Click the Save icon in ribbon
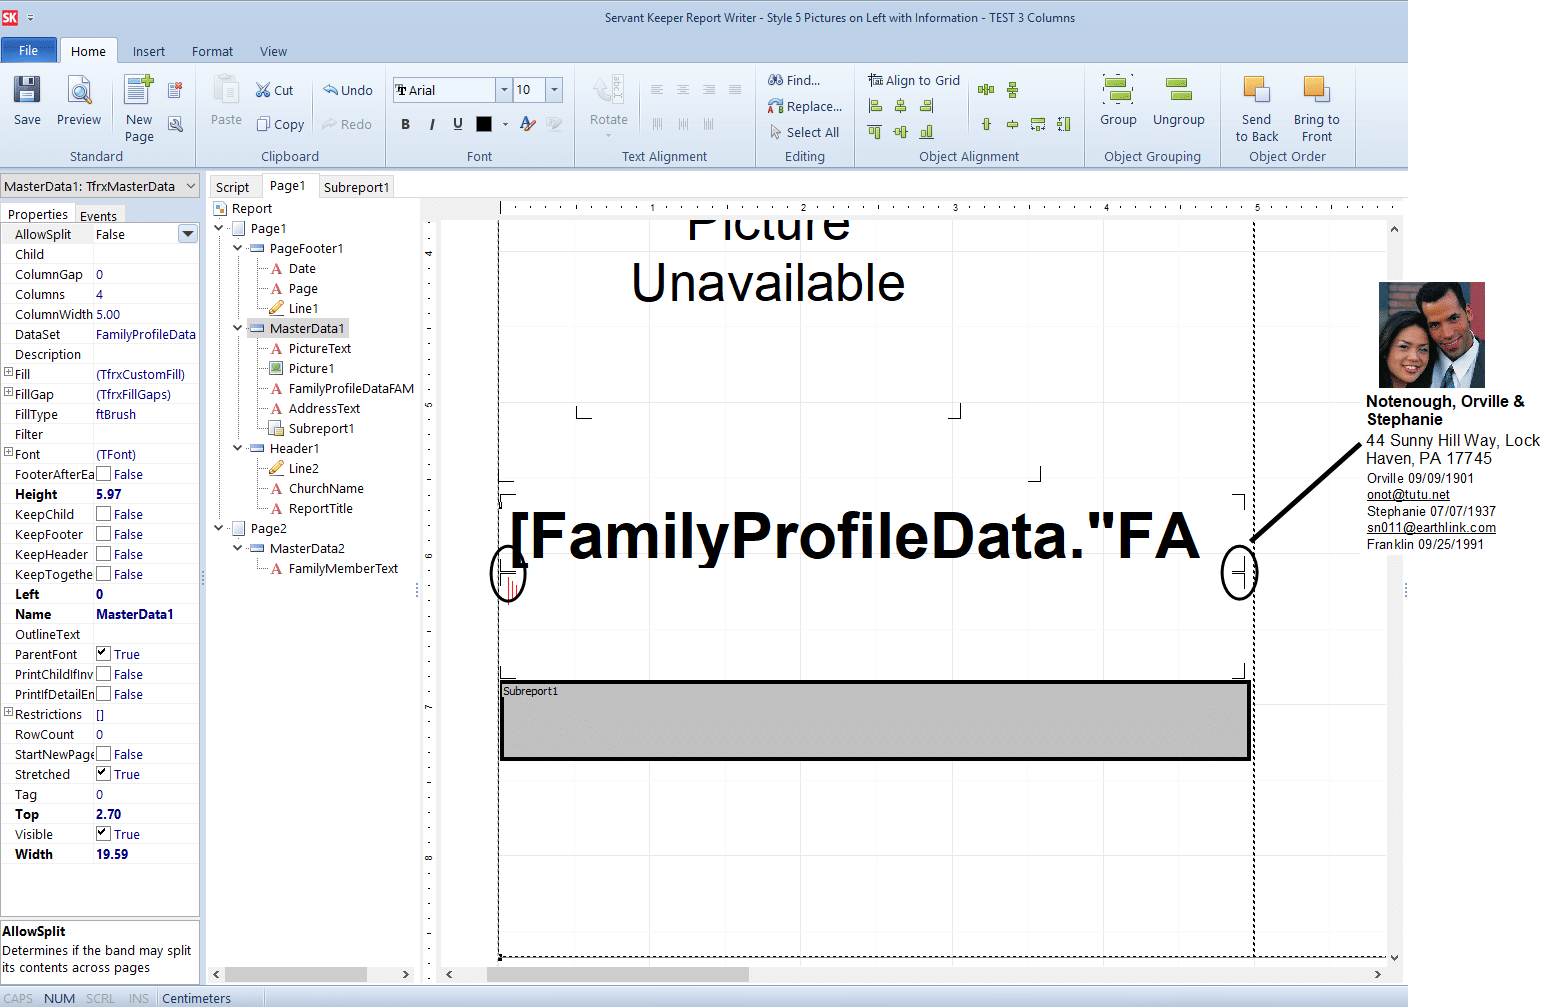 tap(27, 100)
